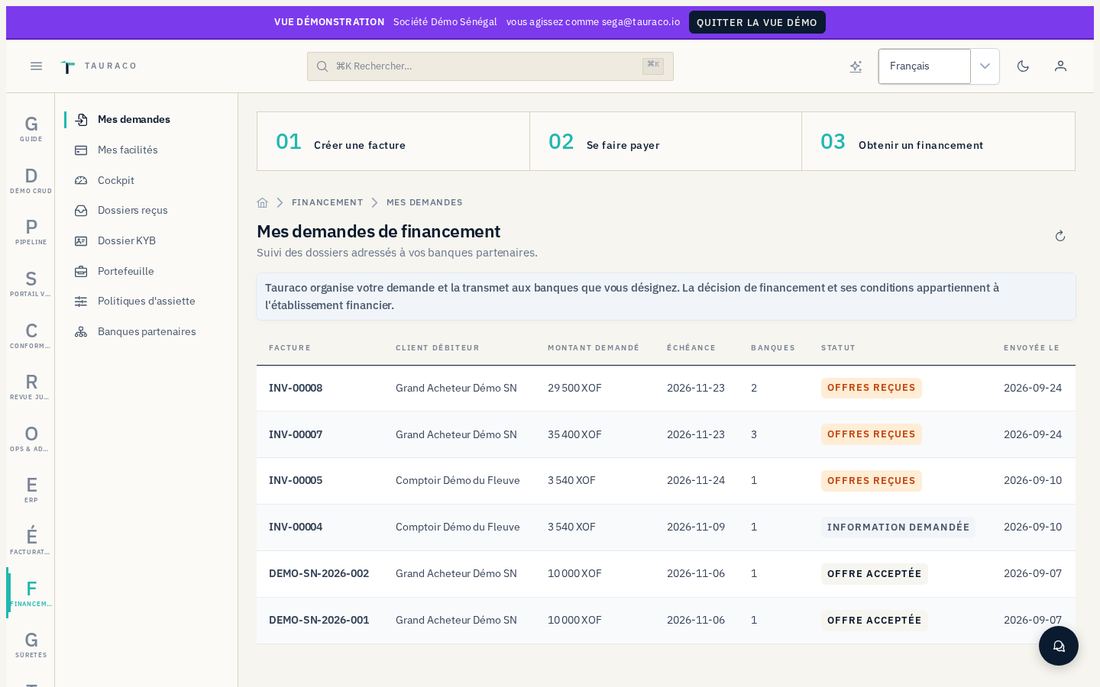Select step 01 Créer une facture
This screenshot has height=687, width=1100.
393,141
